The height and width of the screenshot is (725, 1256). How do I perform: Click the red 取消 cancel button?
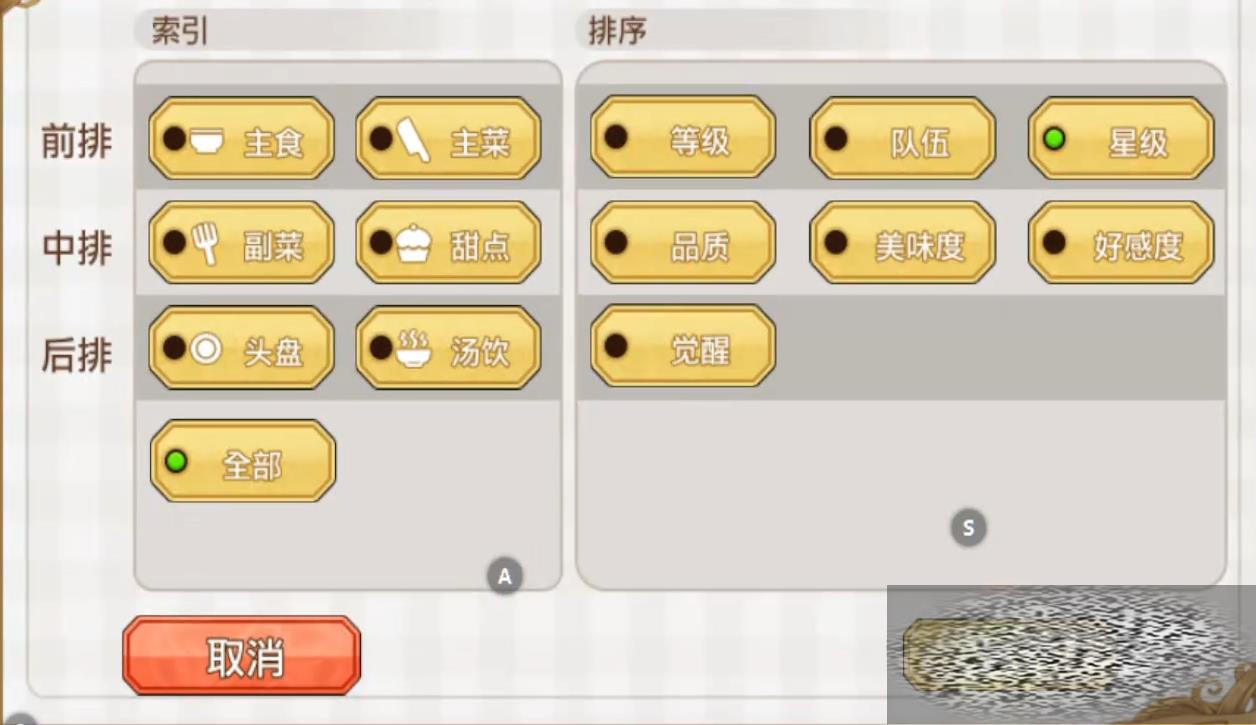[x=241, y=656]
